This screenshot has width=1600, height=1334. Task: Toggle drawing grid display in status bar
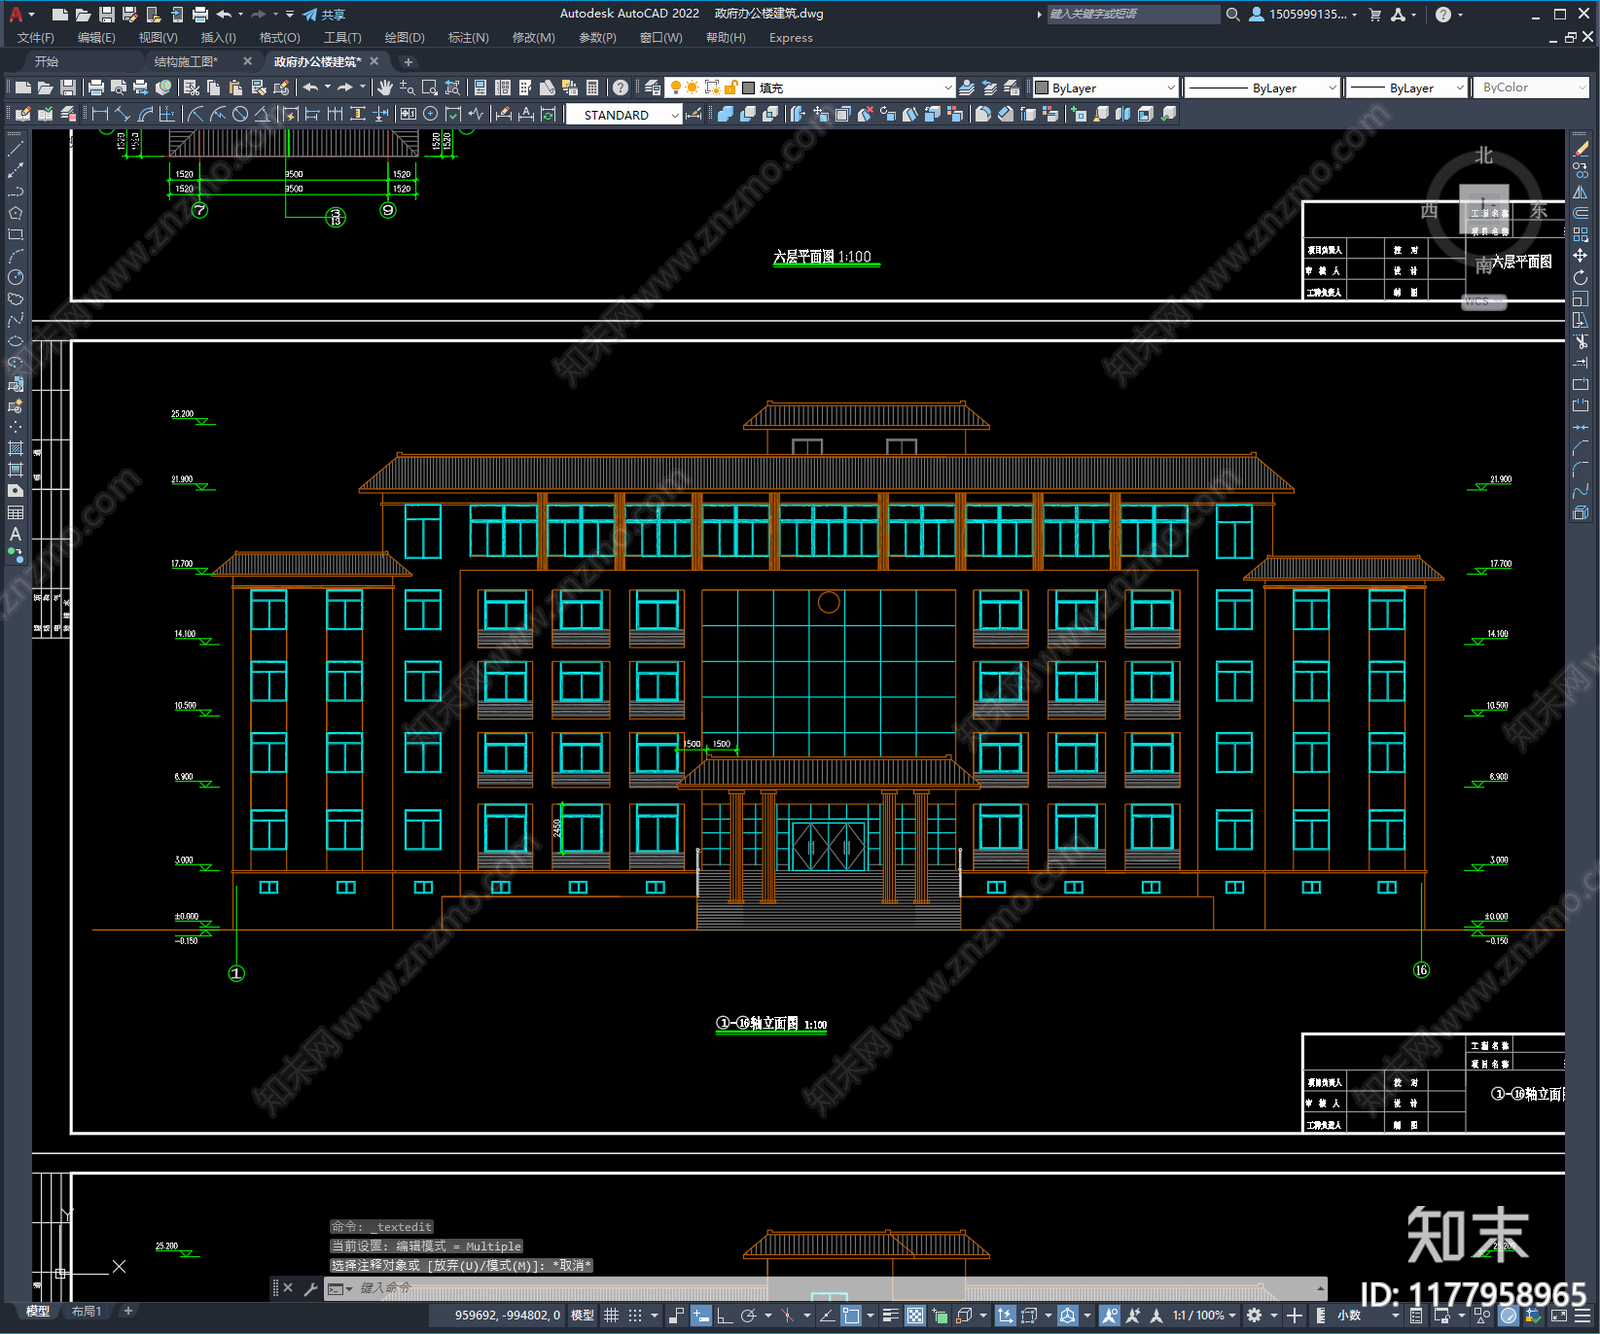tap(611, 1315)
